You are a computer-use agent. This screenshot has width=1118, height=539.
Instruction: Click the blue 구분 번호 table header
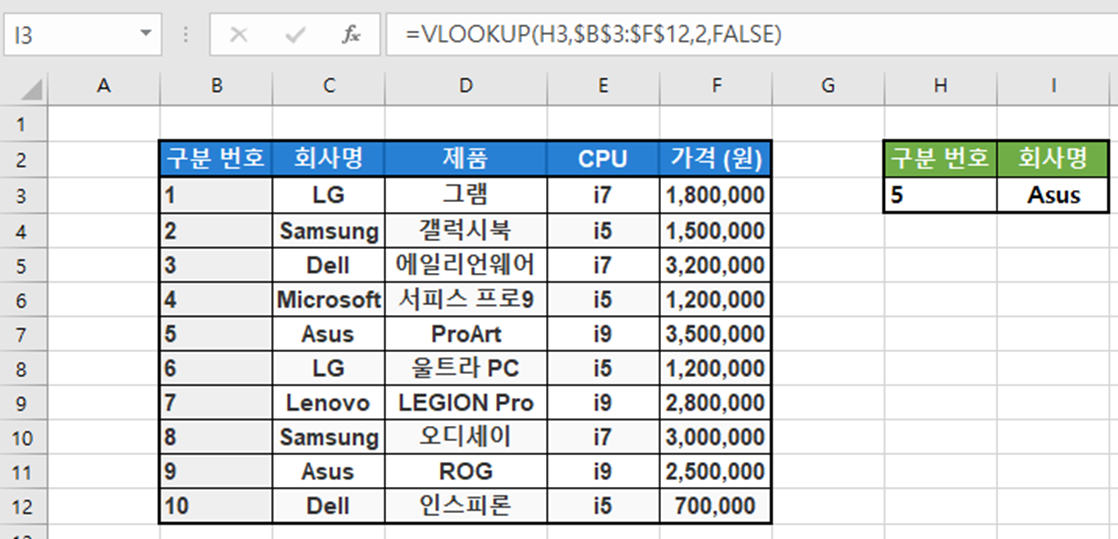[x=216, y=159]
